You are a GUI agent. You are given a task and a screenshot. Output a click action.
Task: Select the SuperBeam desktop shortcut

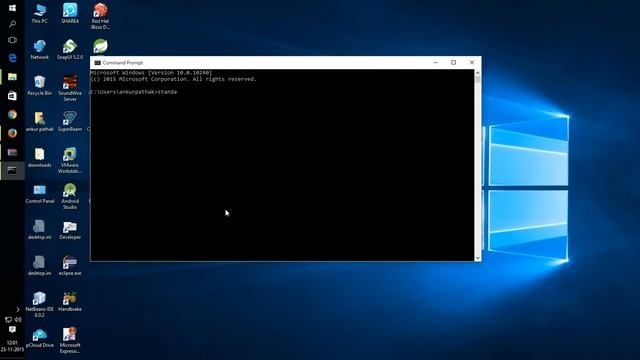coord(70,122)
